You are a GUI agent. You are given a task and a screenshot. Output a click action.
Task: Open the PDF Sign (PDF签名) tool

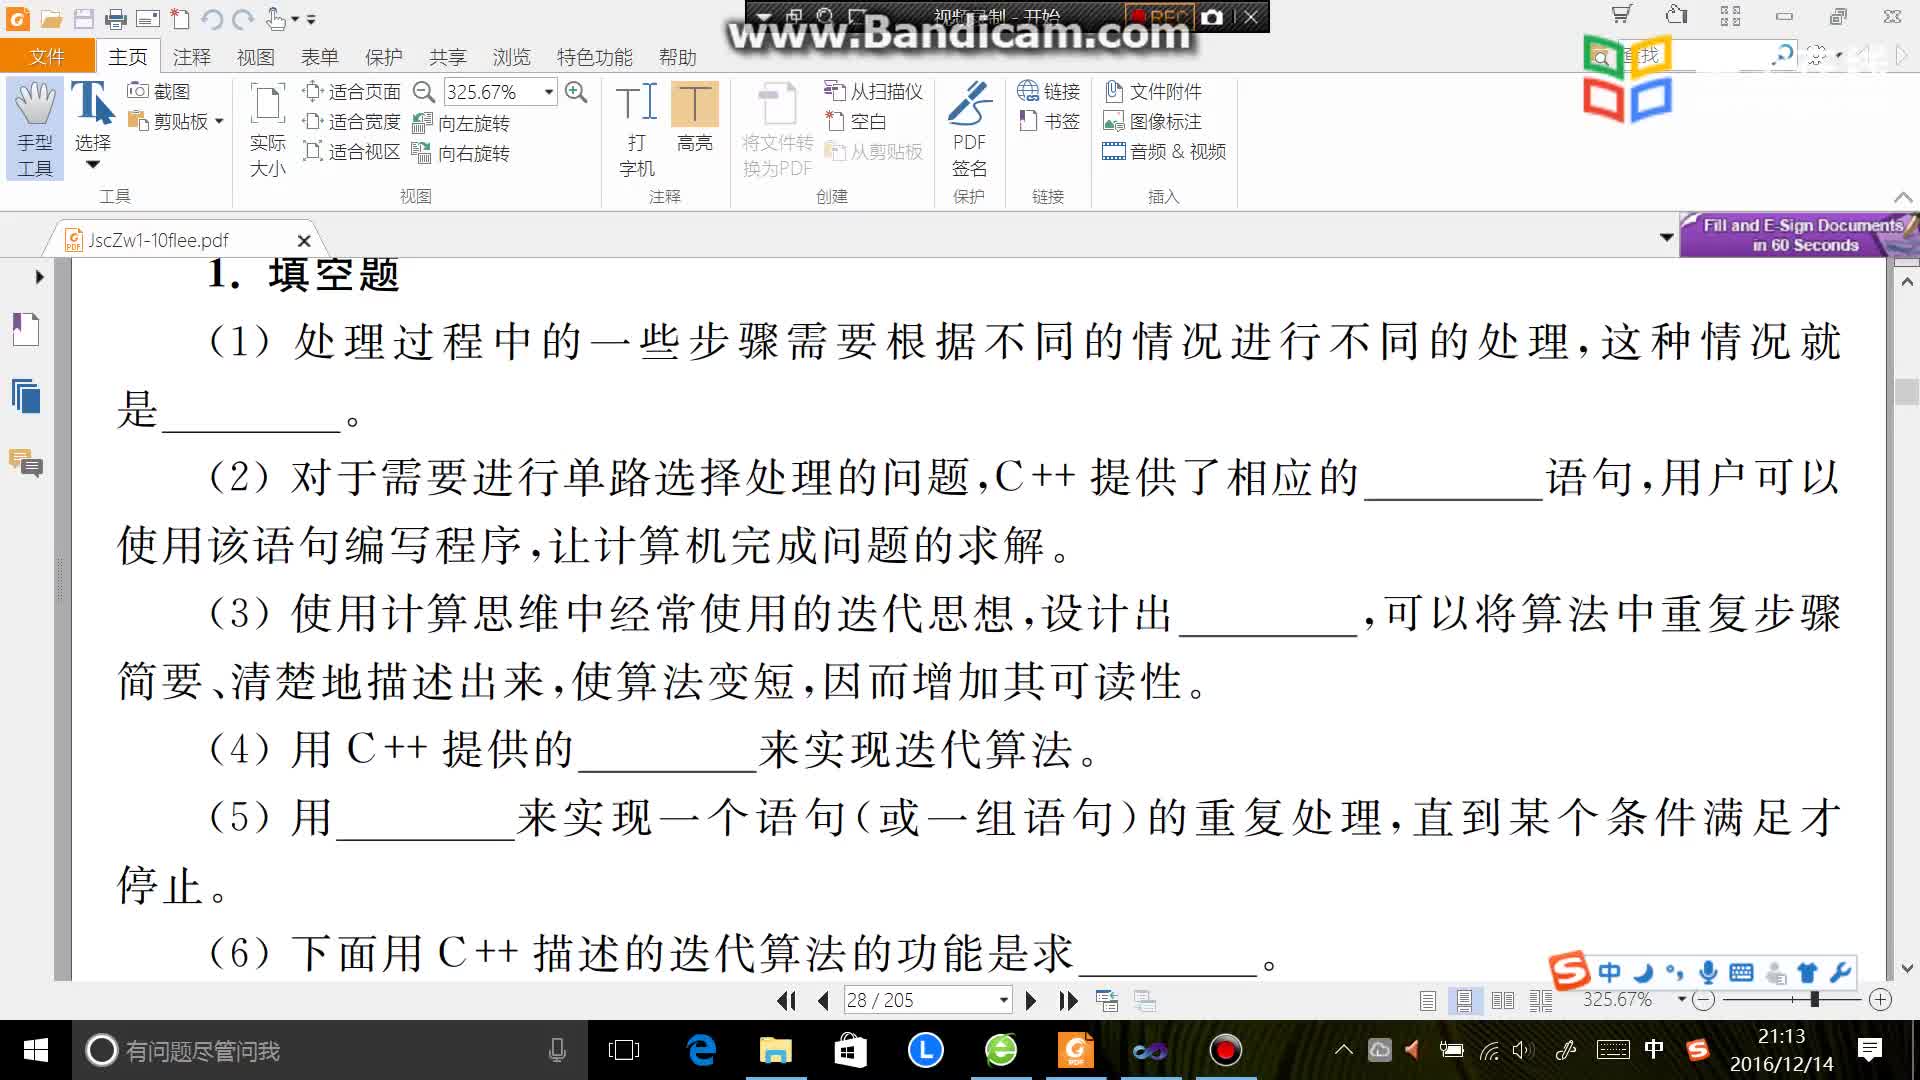click(969, 130)
